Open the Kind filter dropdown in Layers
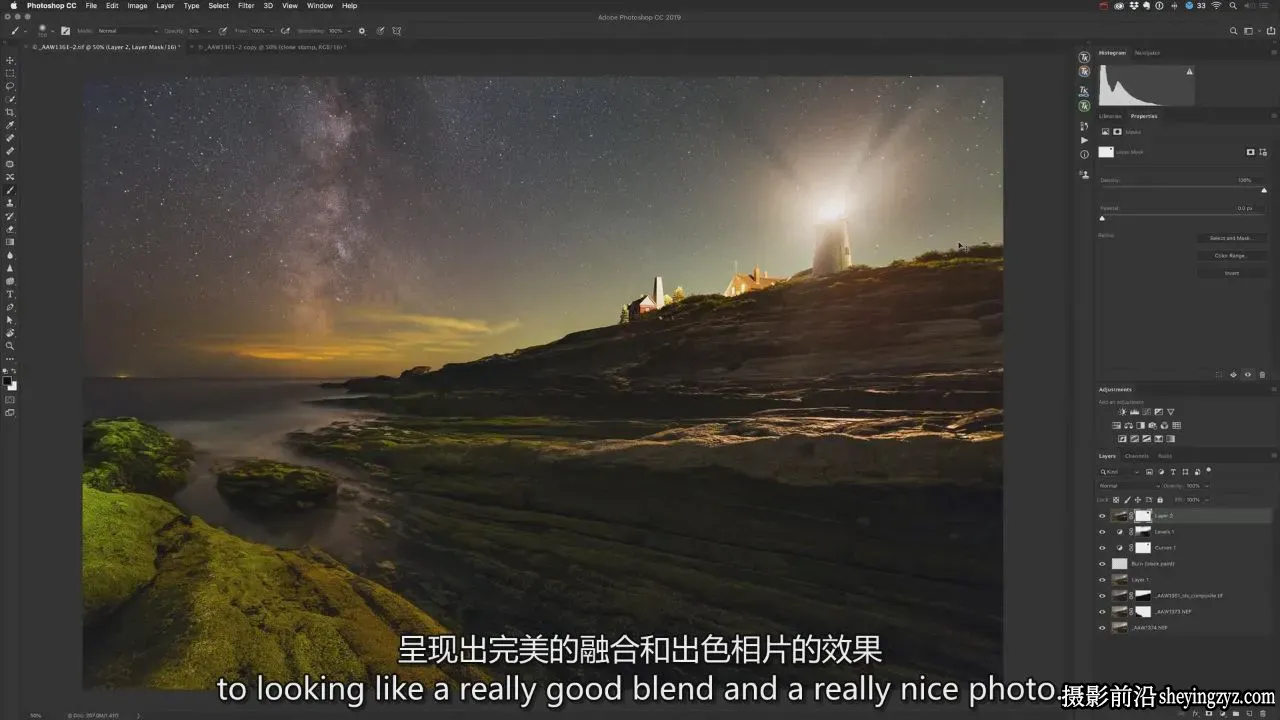This screenshot has width=1280, height=720. click(1121, 472)
